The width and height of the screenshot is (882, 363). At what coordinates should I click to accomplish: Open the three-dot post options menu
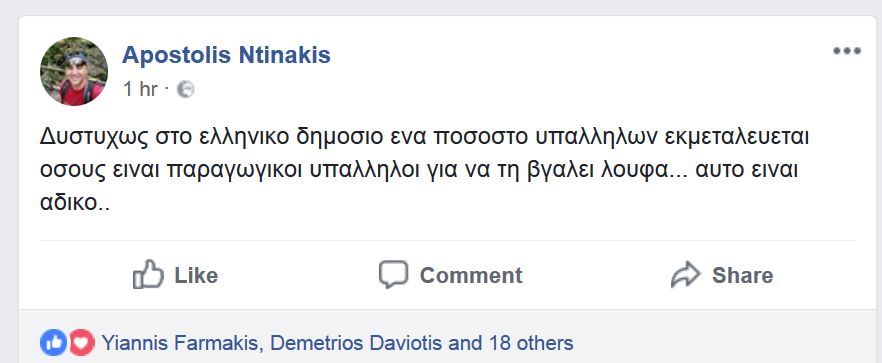(847, 51)
